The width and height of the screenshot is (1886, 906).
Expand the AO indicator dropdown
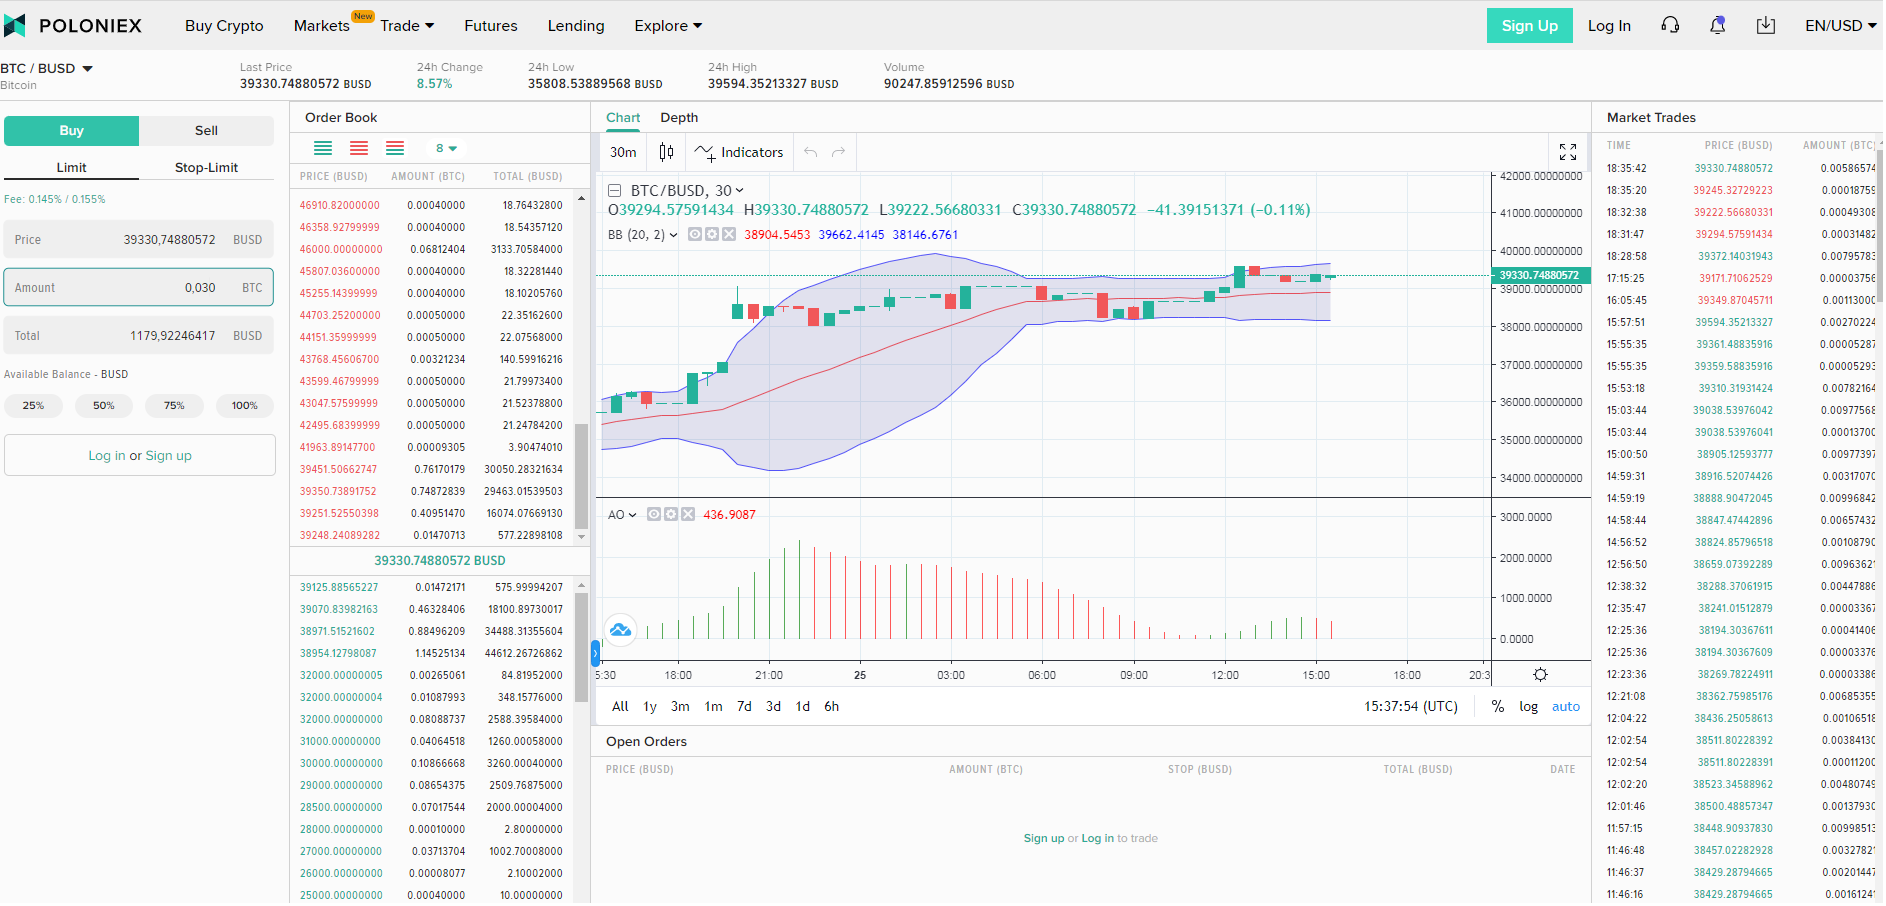pyautogui.click(x=632, y=514)
